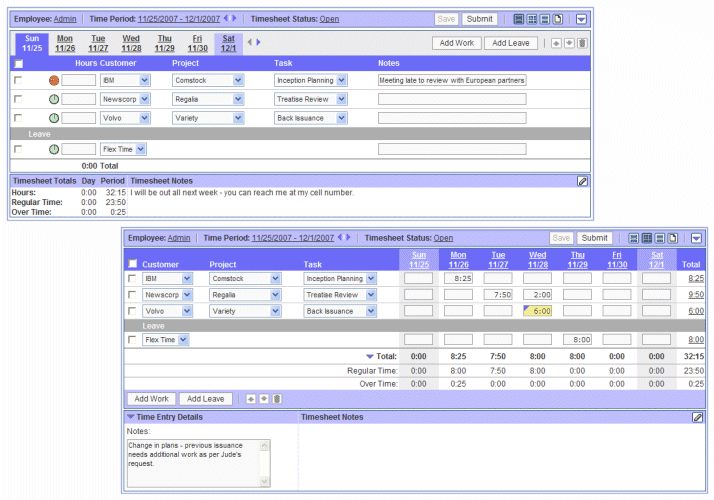Click the trash delete icon beside daily-view Add Leave
Screen dimensions: 714x500
click(x=583, y=43)
